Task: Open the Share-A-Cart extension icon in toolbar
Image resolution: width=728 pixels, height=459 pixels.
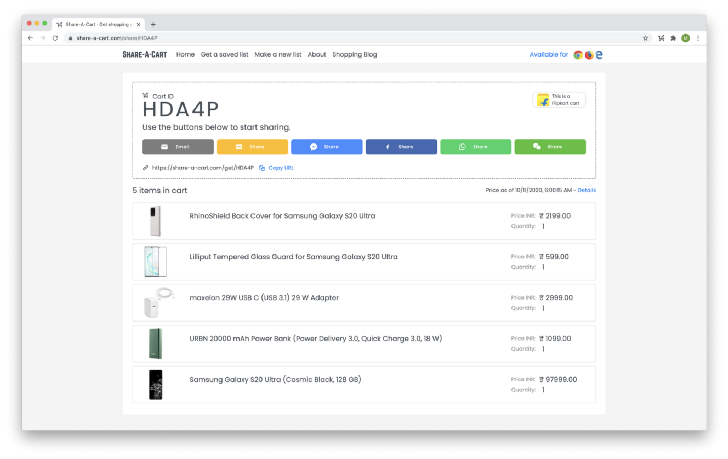Action: 661,38
